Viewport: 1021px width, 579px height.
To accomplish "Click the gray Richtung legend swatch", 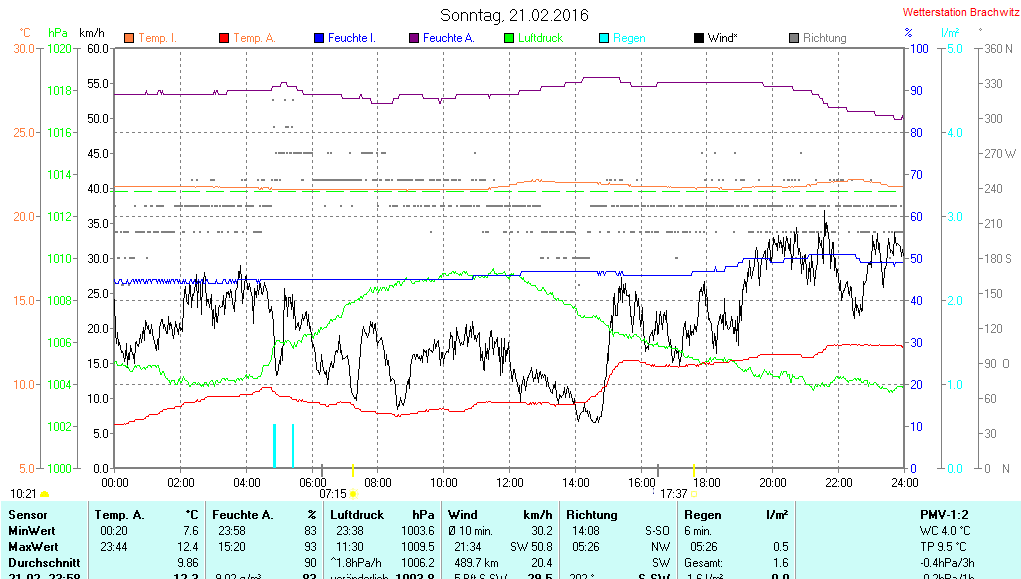I will pos(793,38).
